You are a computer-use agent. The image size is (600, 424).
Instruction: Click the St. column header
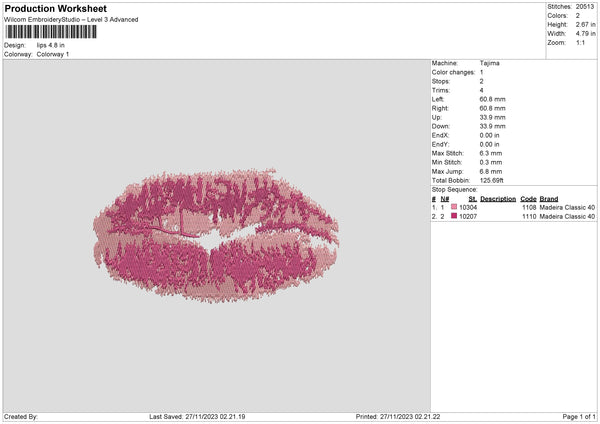pyautogui.click(x=473, y=198)
